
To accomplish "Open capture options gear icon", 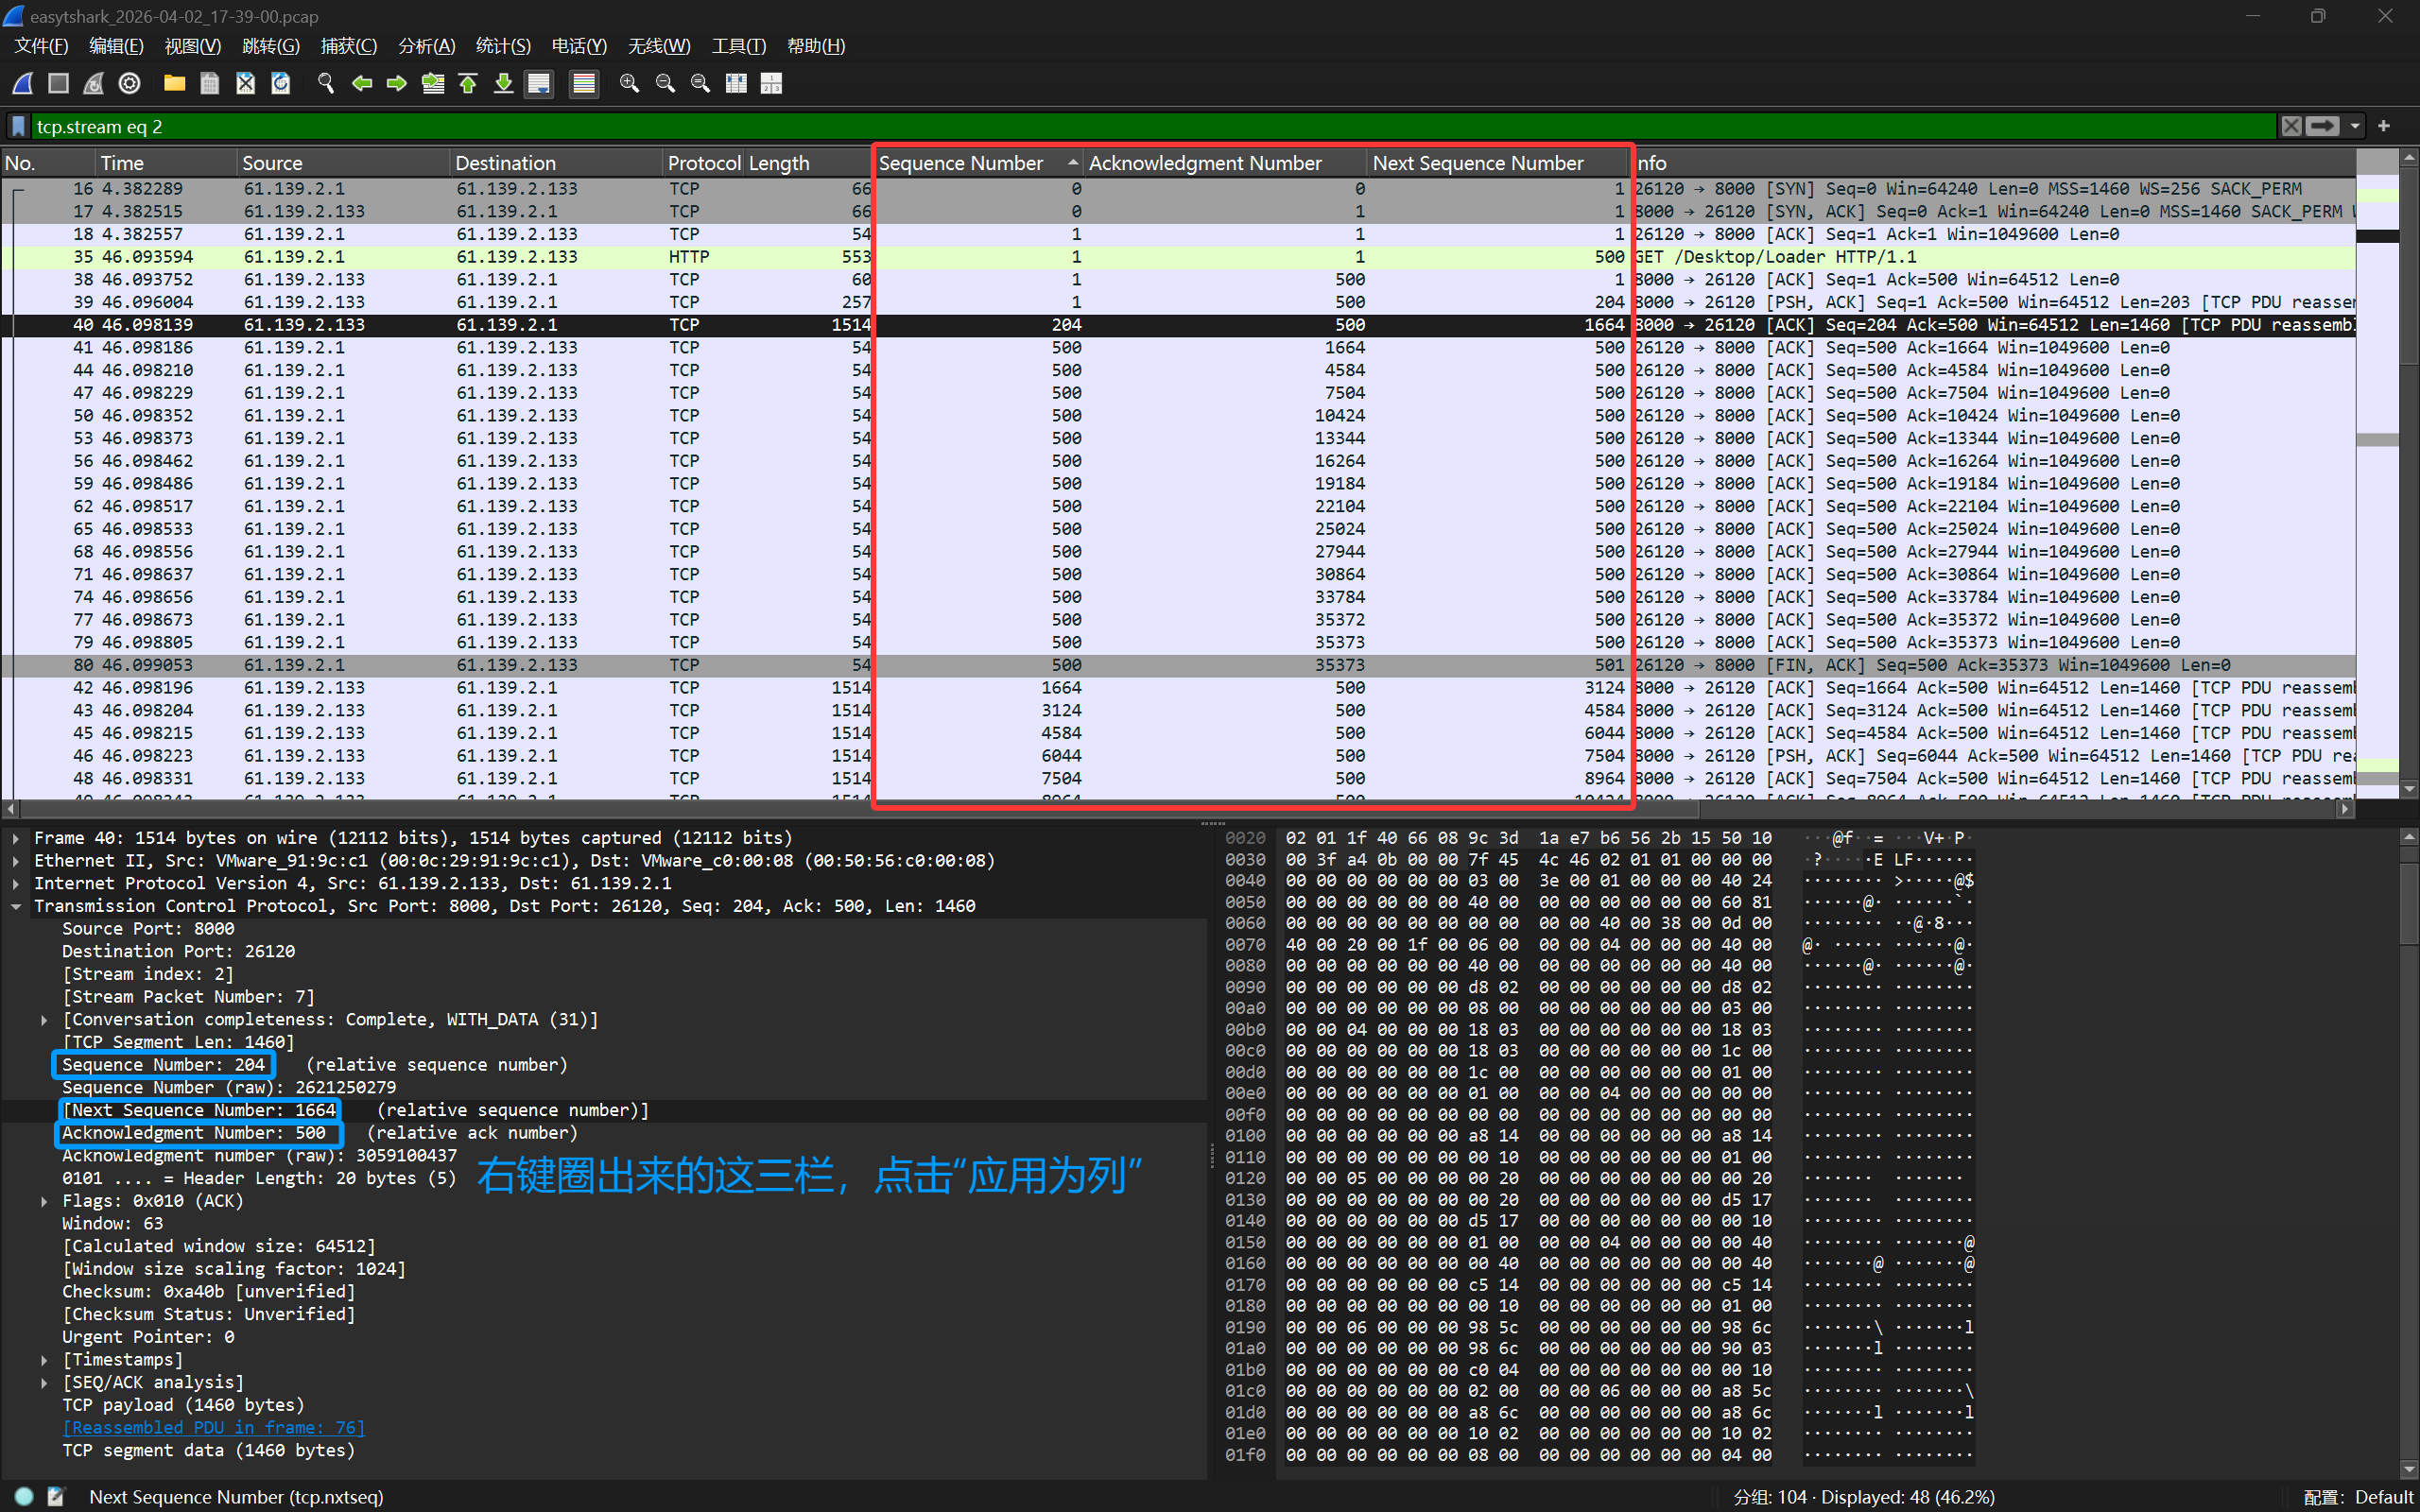I will point(129,84).
